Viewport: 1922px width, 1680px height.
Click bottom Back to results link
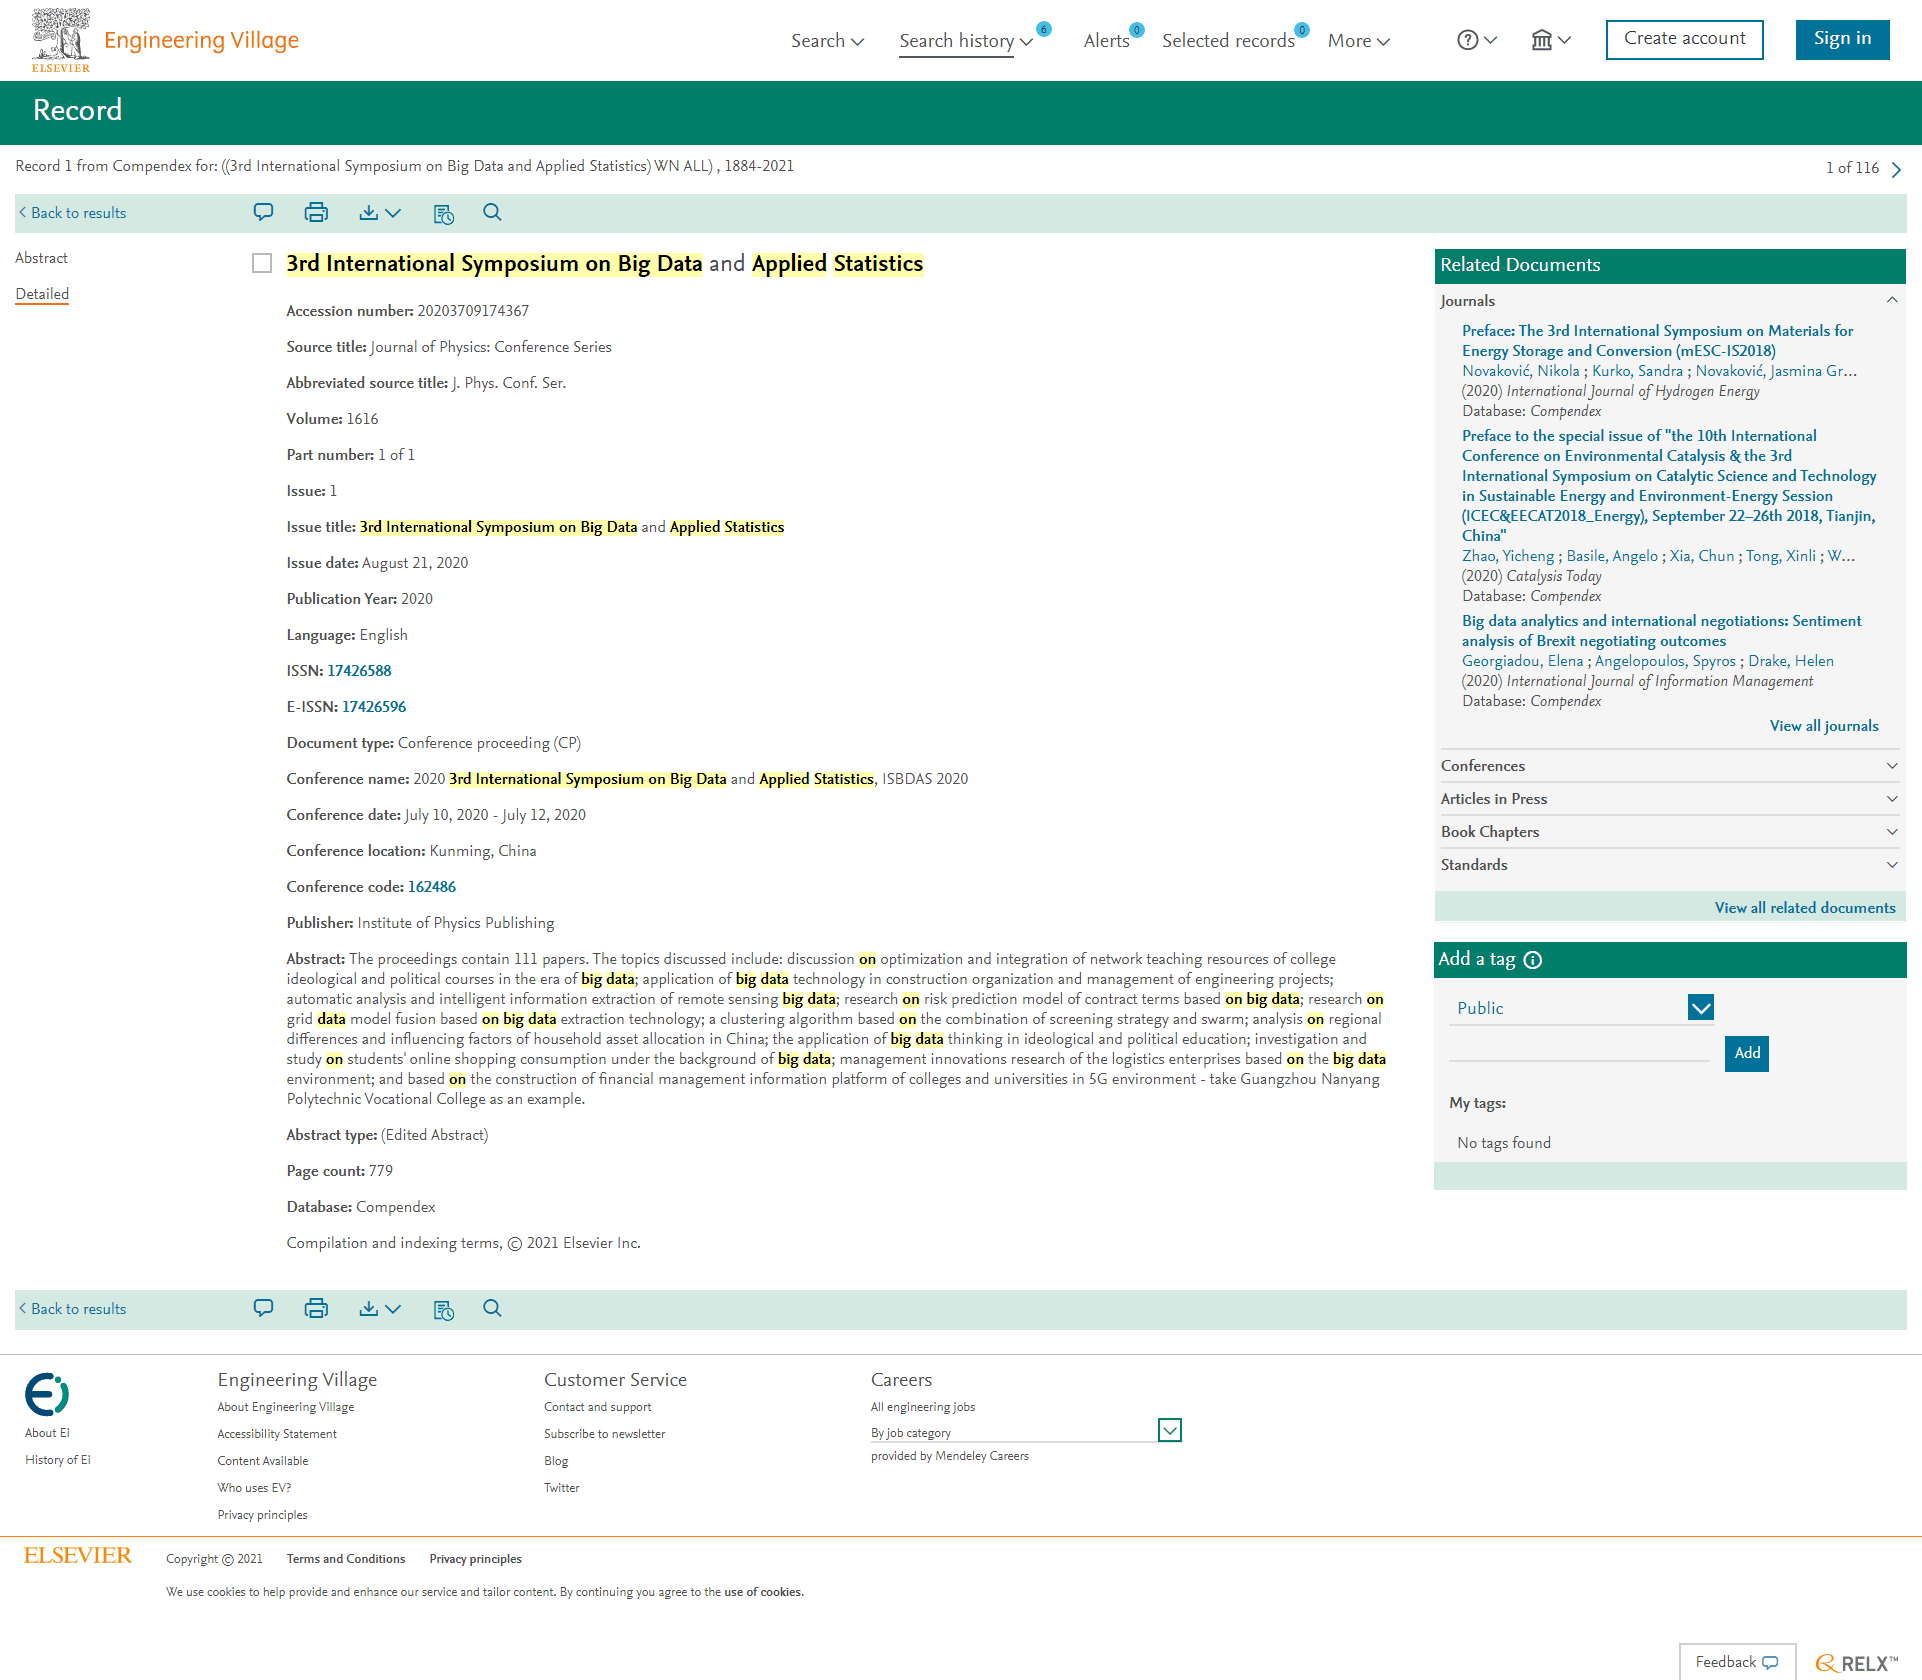pyautogui.click(x=73, y=1309)
